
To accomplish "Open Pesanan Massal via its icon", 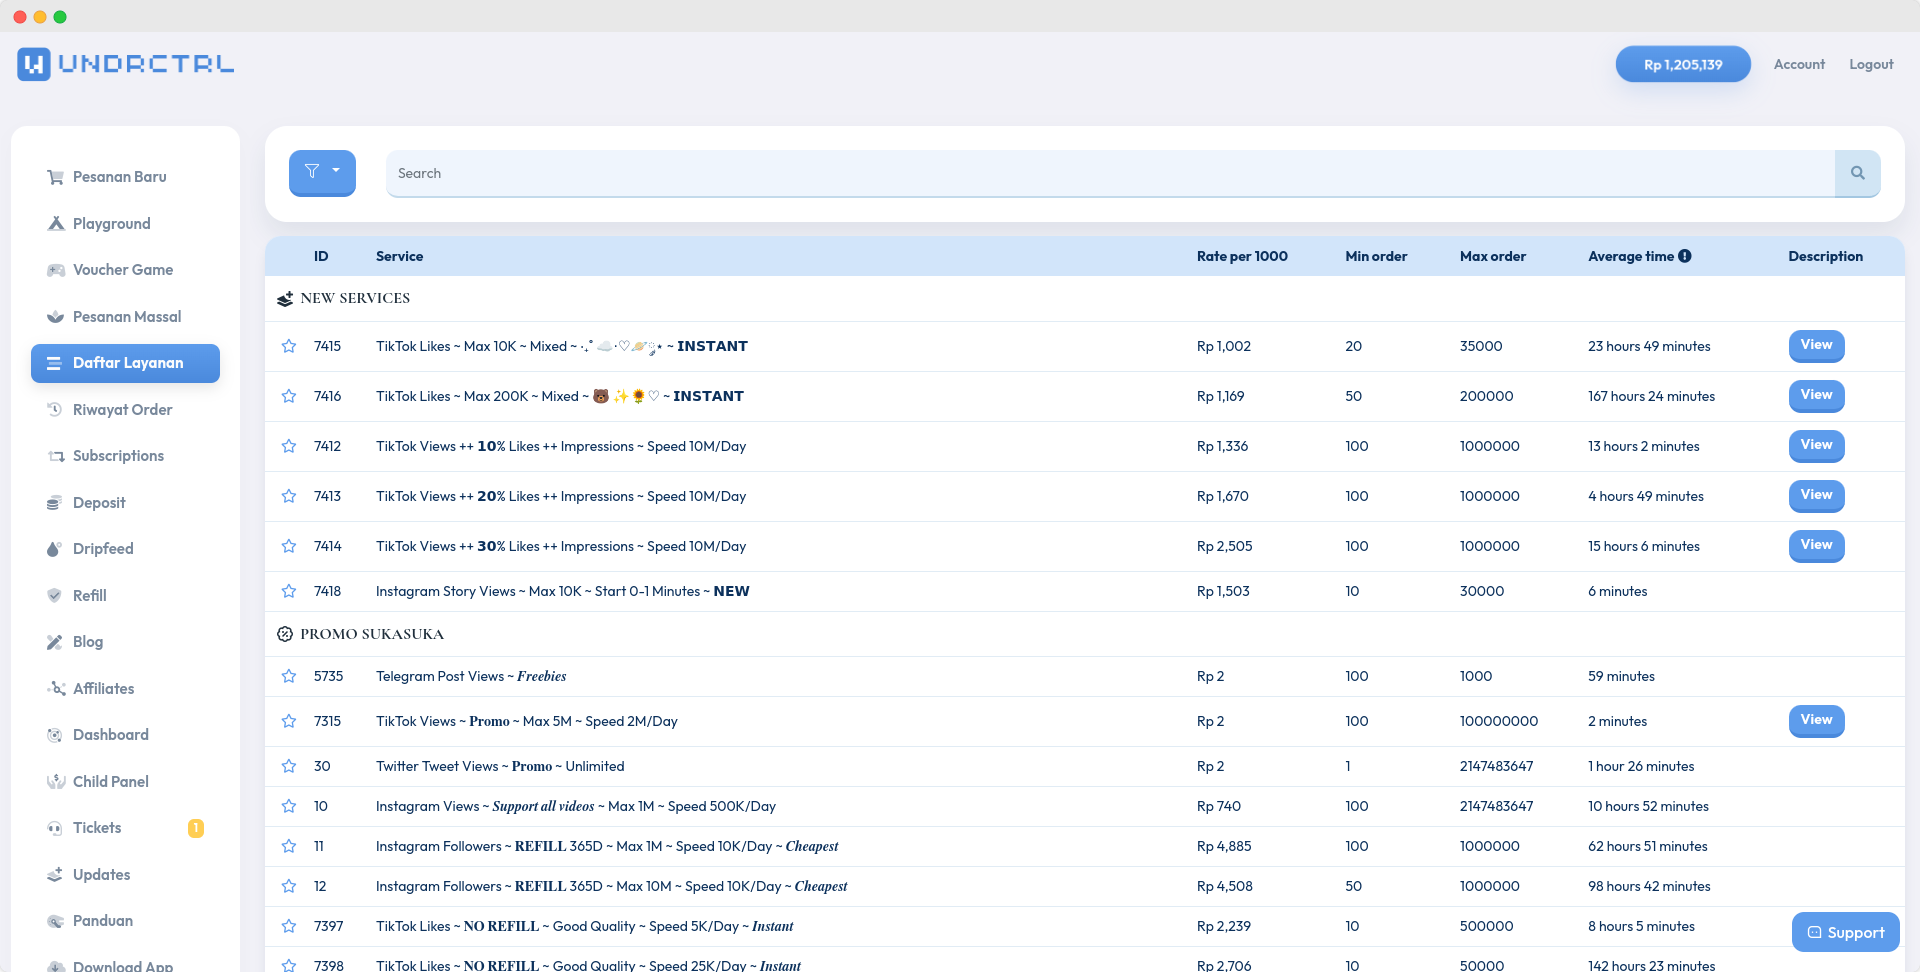I will coord(55,316).
